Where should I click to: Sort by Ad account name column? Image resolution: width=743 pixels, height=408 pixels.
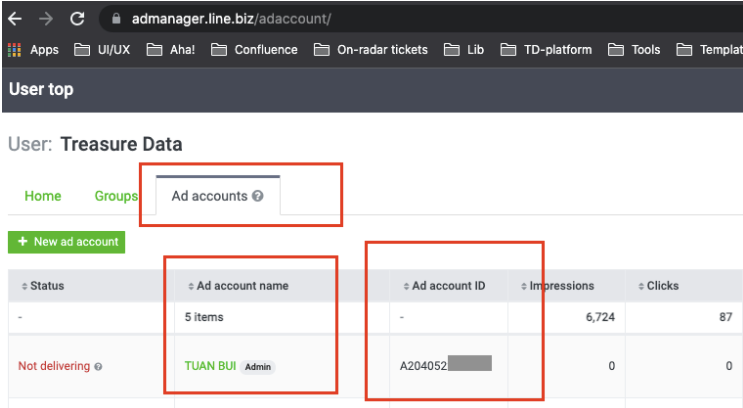[x=238, y=286]
